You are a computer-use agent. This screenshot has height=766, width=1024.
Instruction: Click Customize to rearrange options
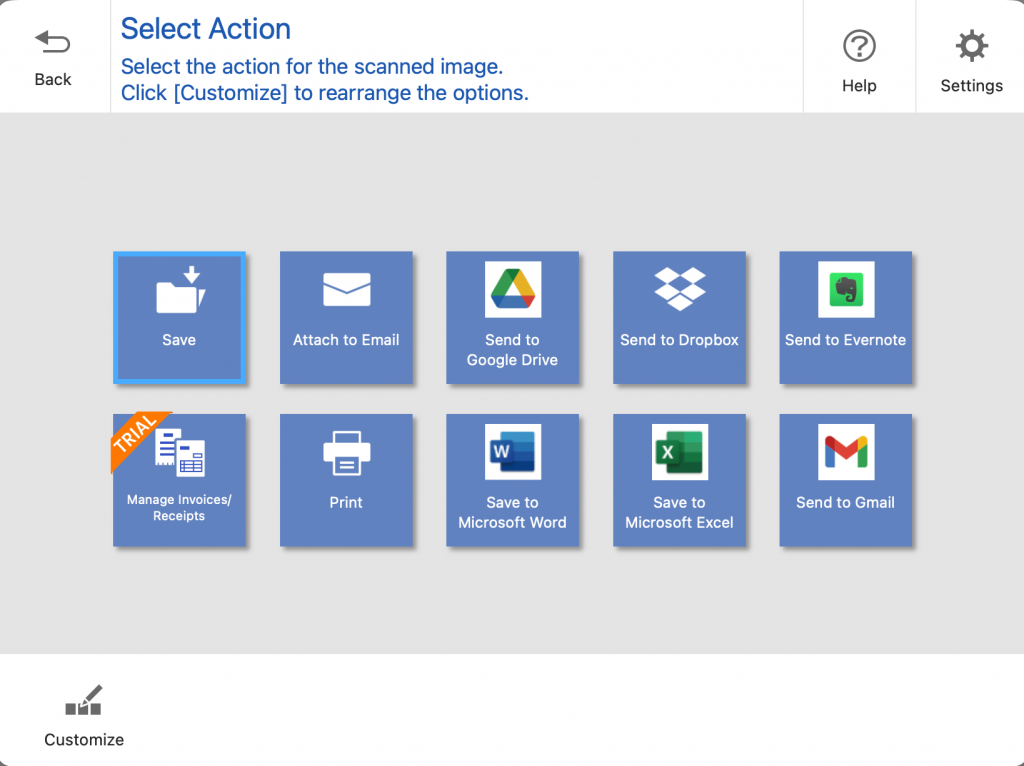84,716
